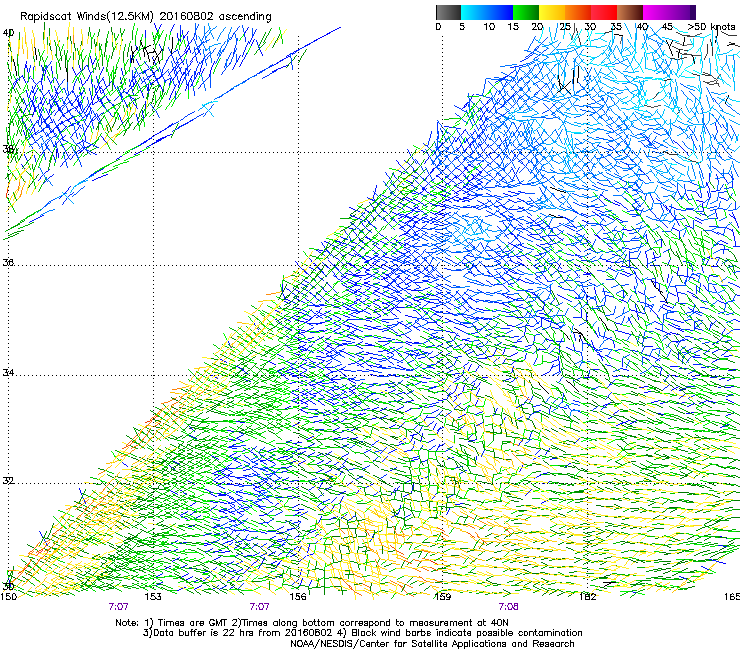This screenshot has height=650, width=740.
Task: Pick the red 30-35 knots legend swatch
Action: point(604,12)
